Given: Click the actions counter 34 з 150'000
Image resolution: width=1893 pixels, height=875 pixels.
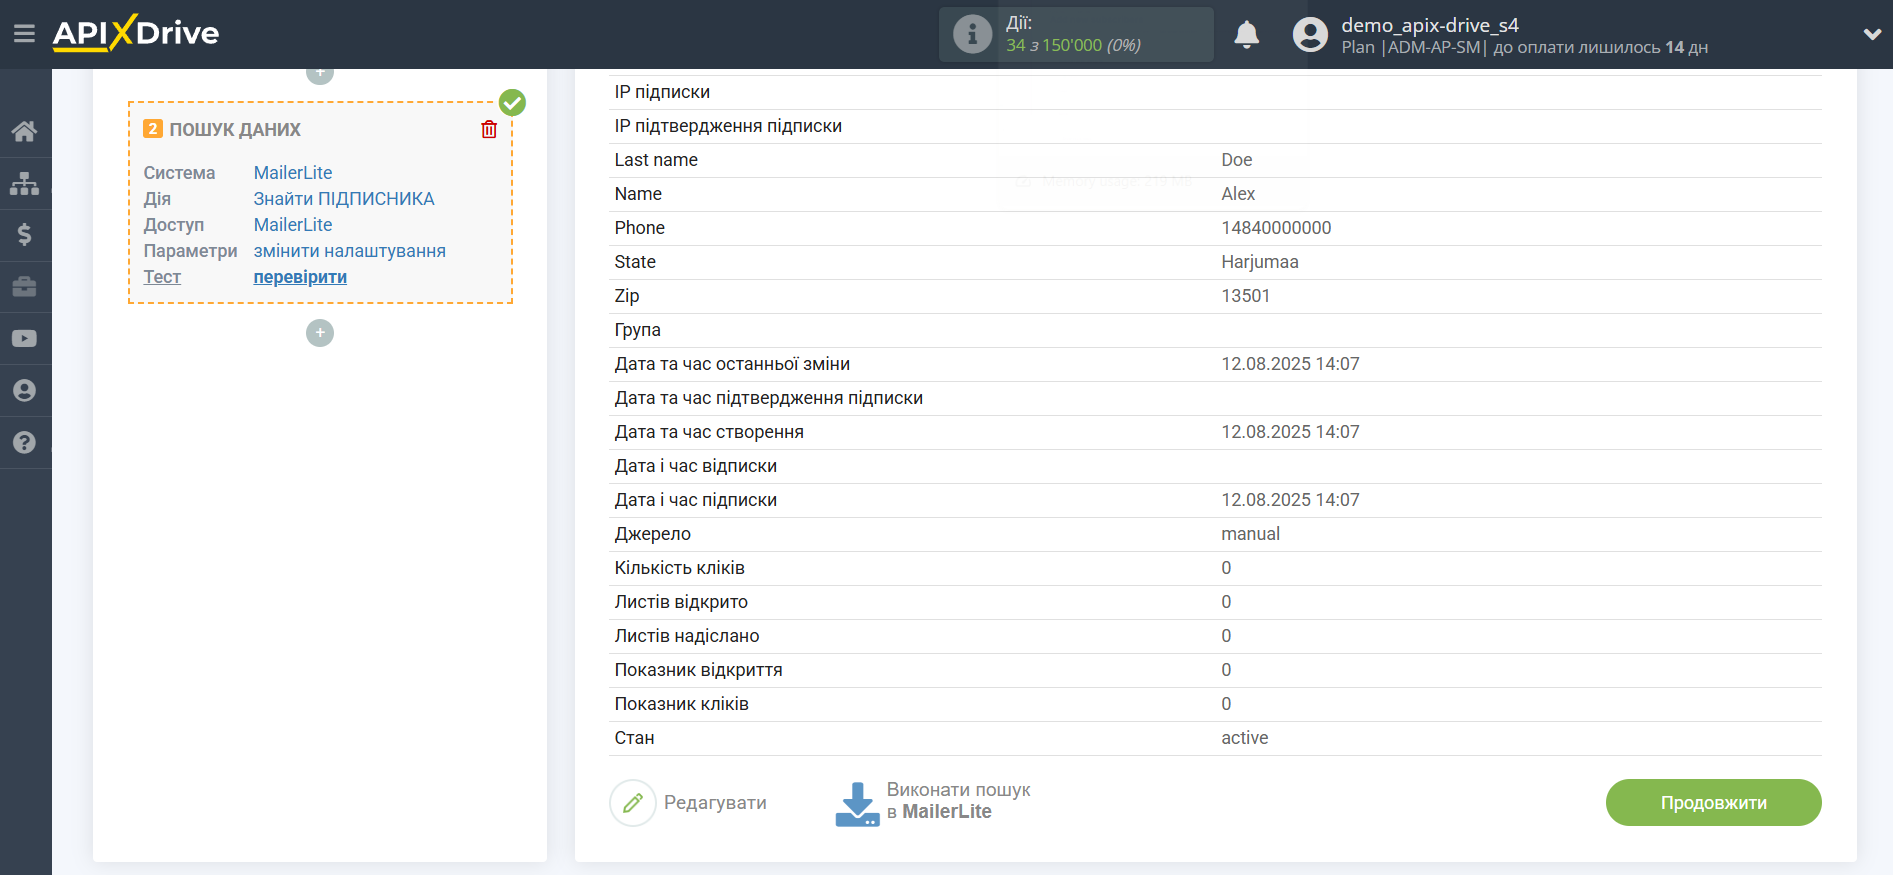Looking at the screenshot, I should click(x=1074, y=46).
